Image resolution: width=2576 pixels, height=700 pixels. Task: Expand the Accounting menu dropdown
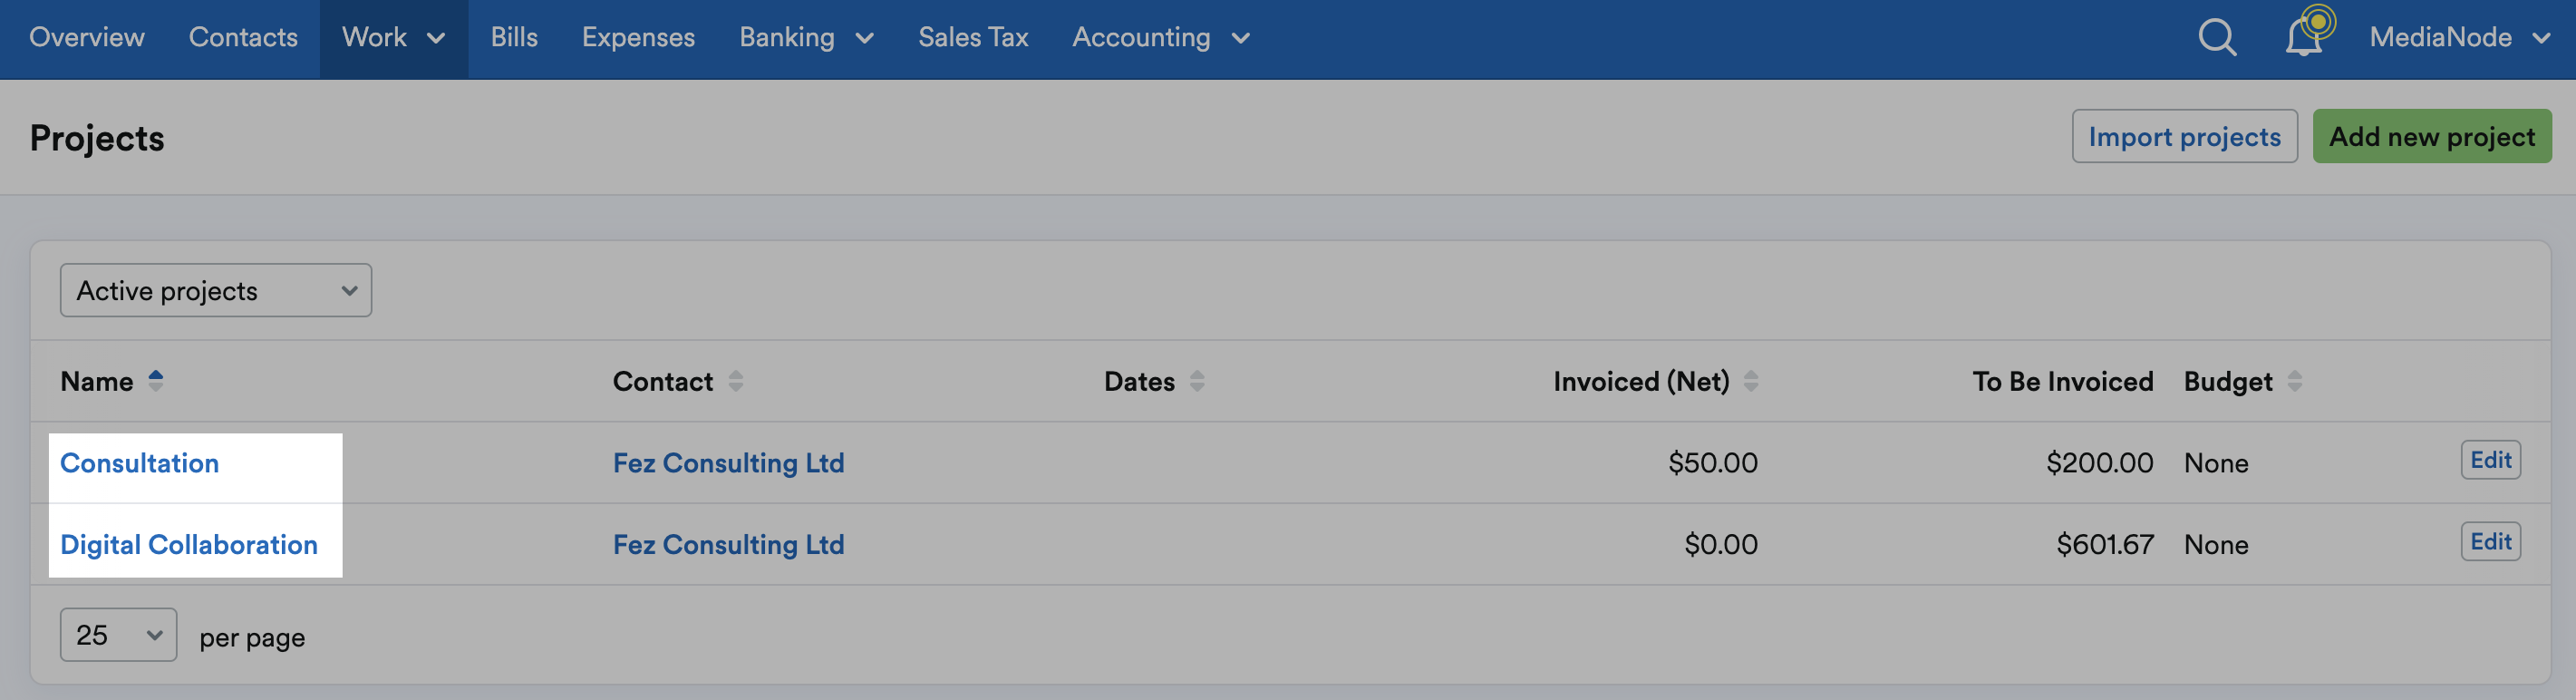(x=1161, y=38)
